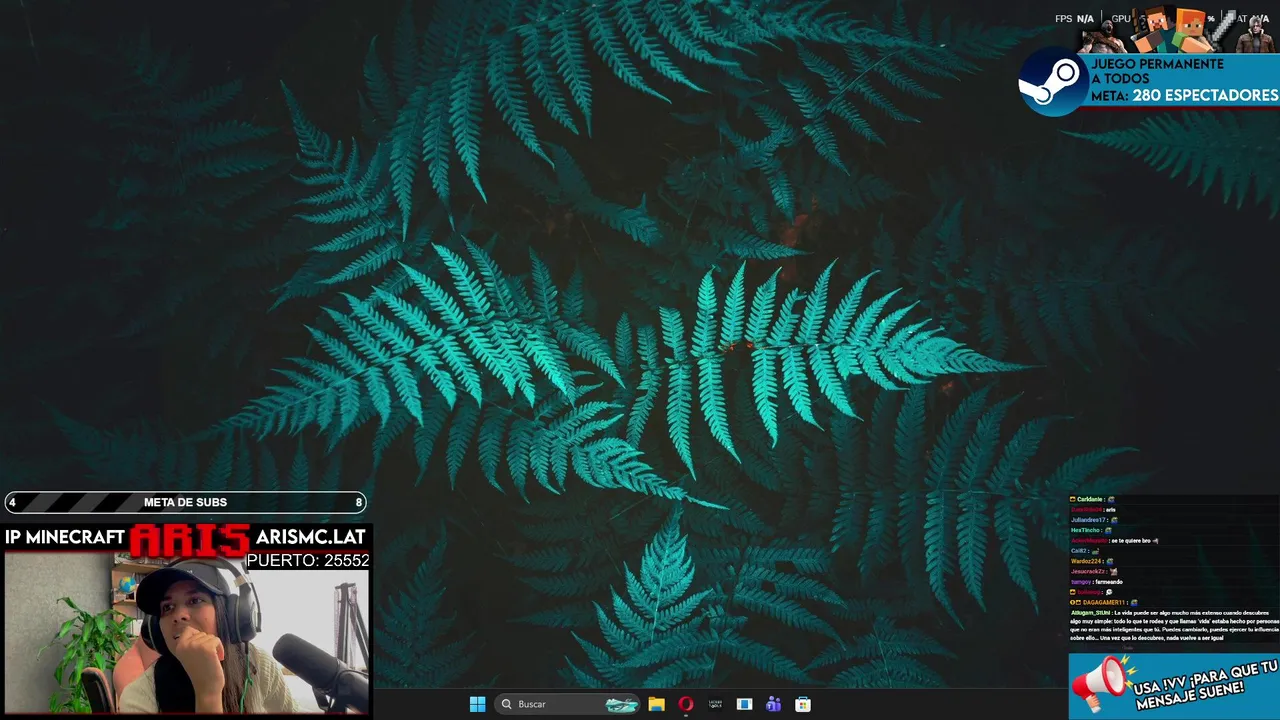
Task: Click the 'JUEGO PERMANENTE' banner text
Action: click(x=1157, y=64)
